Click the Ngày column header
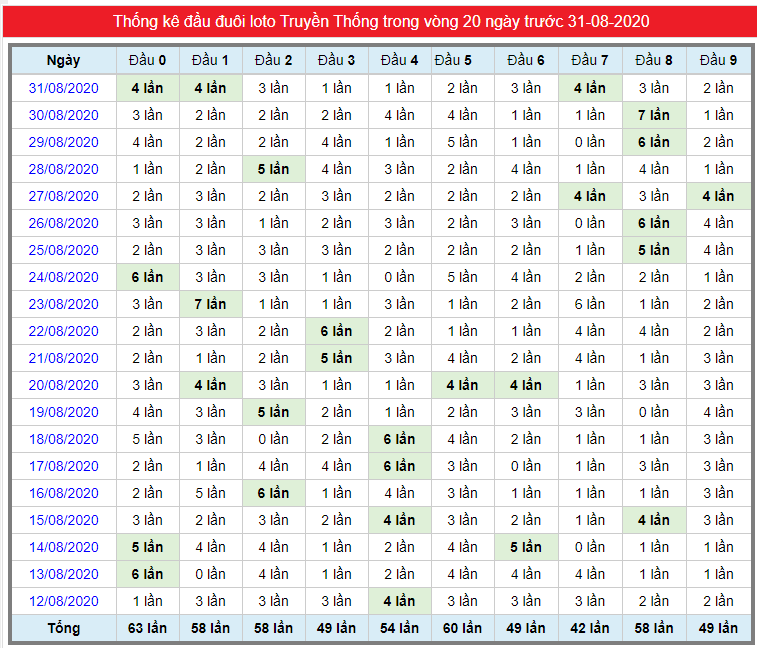The width and height of the screenshot is (757, 648). 63,60
